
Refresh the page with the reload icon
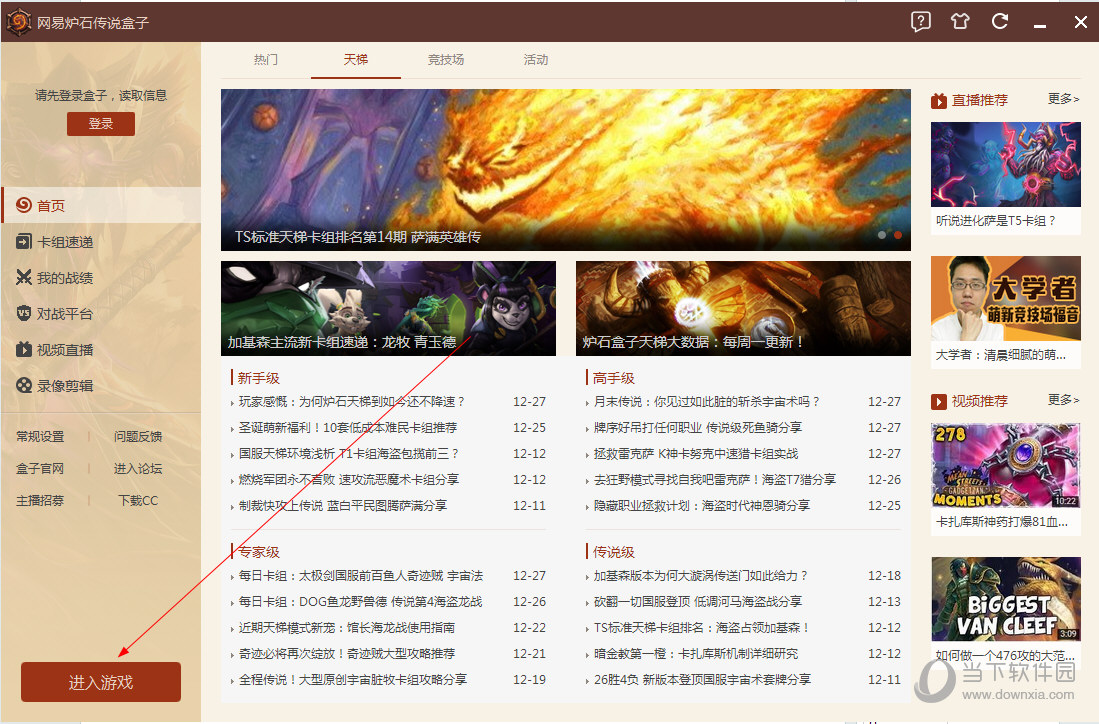(999, 21)
